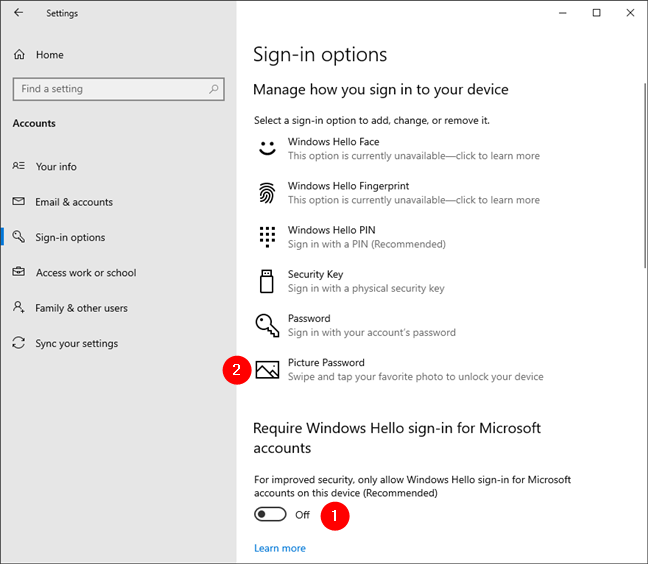
Task: Open Email & accounts section
Action: [x=74, y=202]
